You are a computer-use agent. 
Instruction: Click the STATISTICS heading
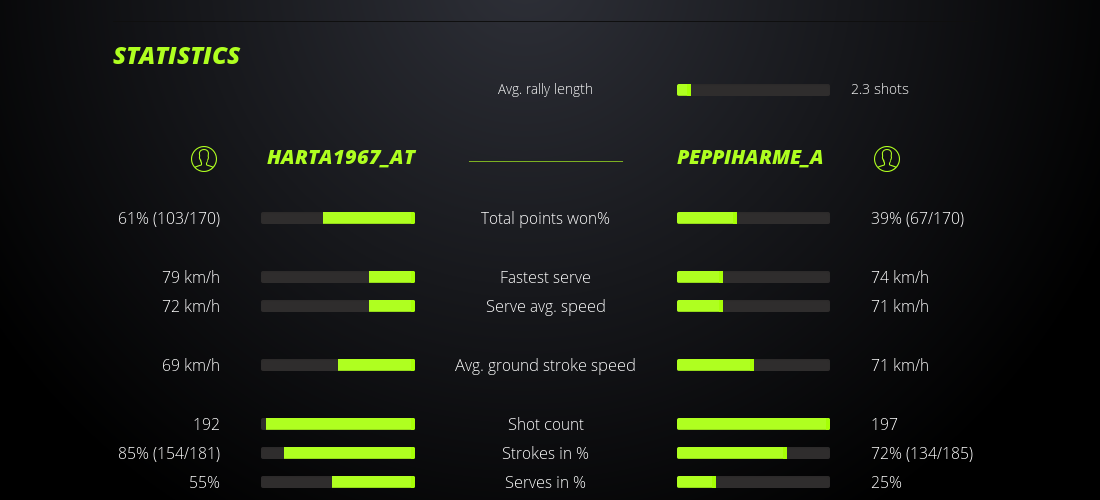point(177,56)
